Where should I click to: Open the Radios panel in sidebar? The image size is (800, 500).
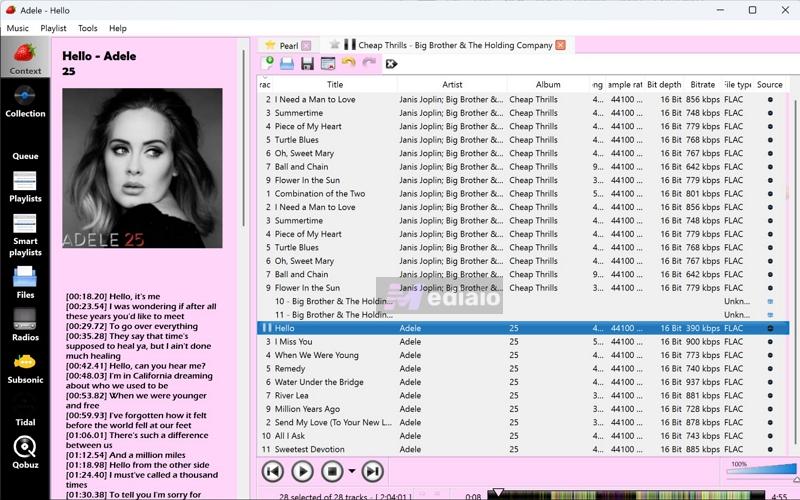25,324
